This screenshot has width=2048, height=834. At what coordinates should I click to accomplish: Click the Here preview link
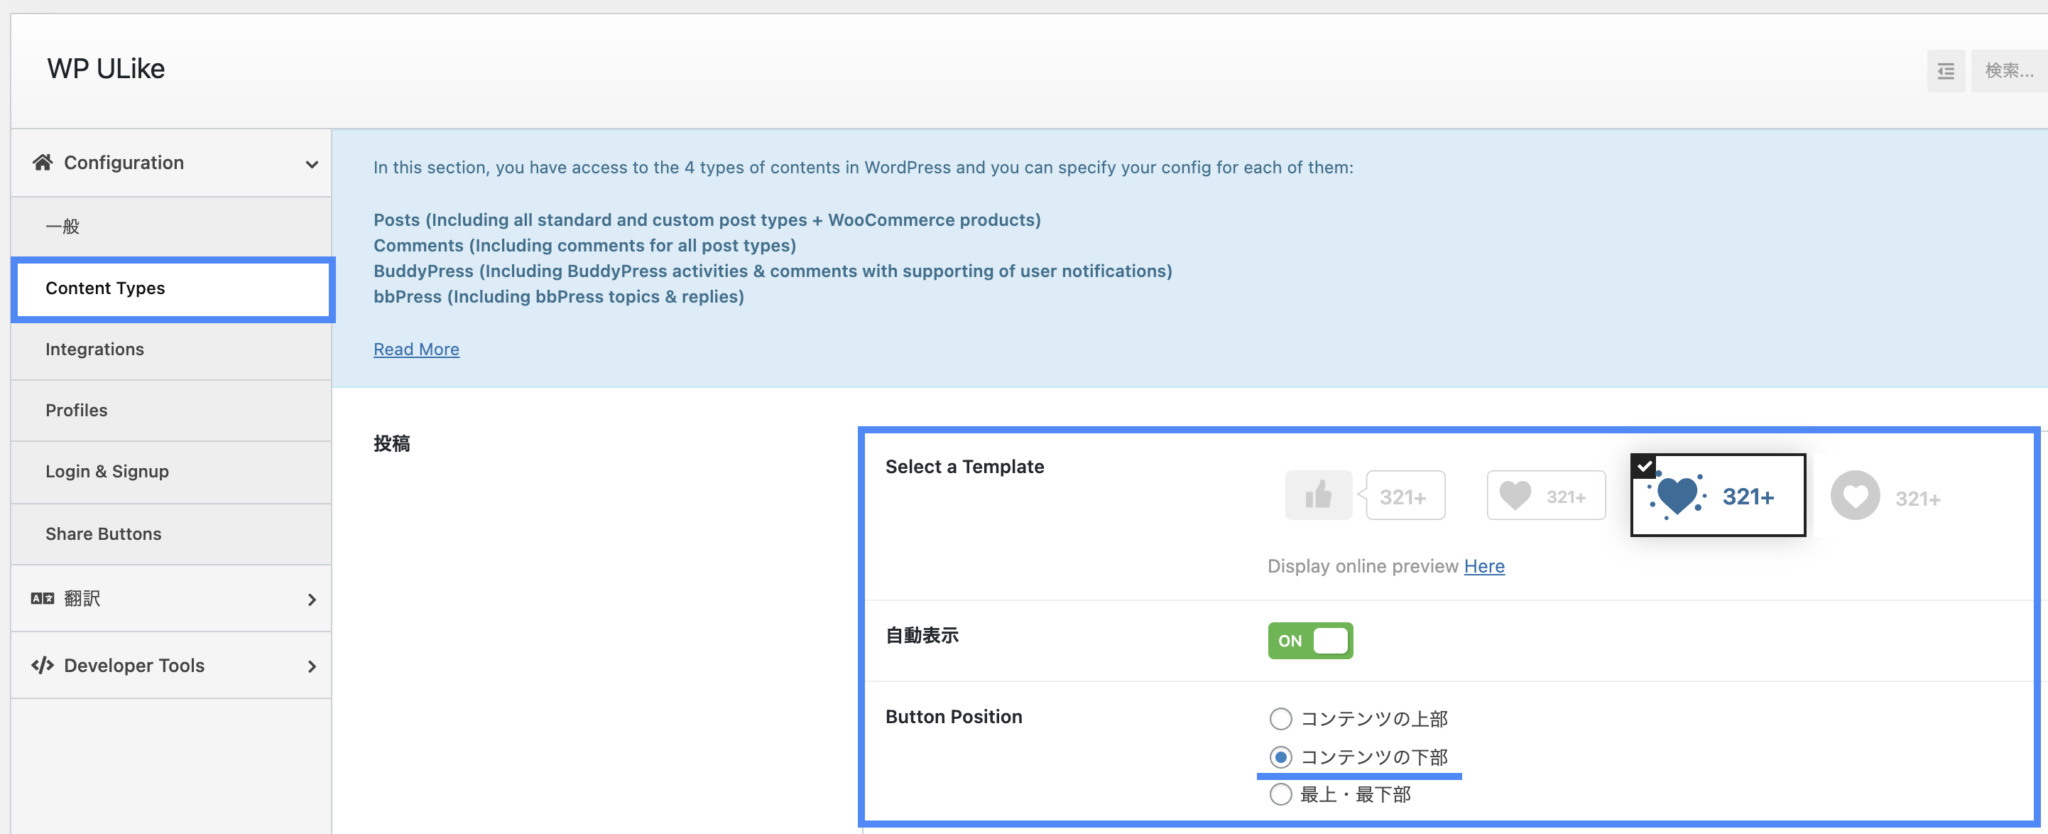(x=1484, y=566)
